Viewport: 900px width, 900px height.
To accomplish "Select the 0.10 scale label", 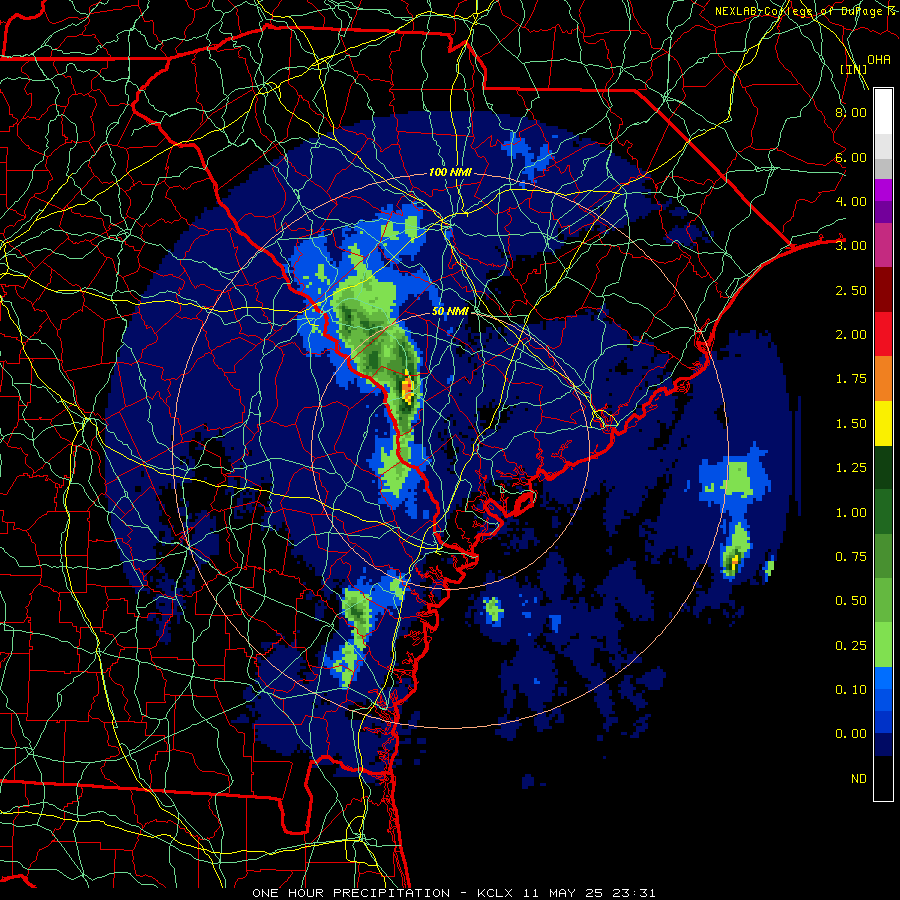I will tap(851, 690).
